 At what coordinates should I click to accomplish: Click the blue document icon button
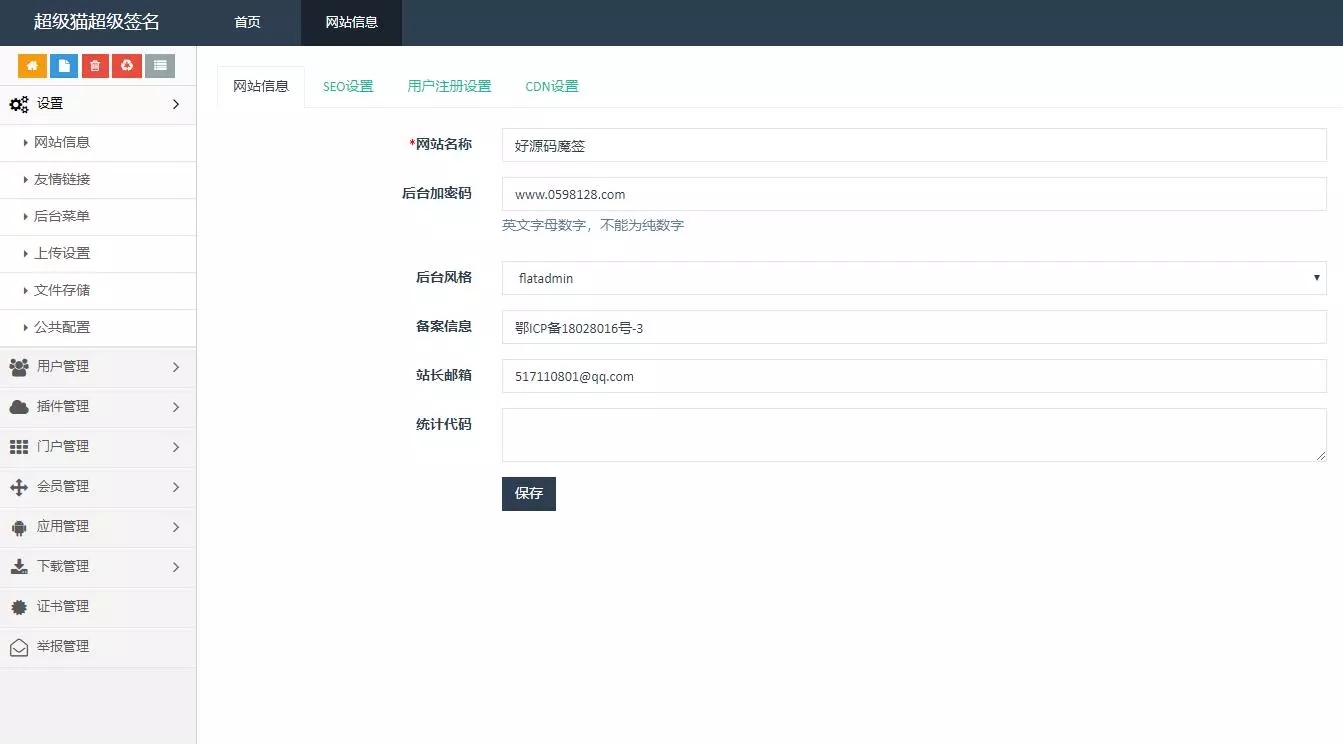tap(64, 66)
